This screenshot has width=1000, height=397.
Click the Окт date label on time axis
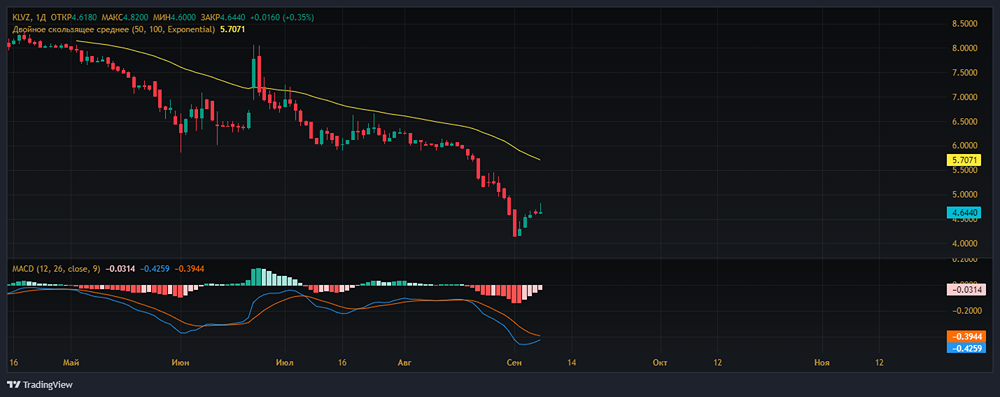(660, 363)
